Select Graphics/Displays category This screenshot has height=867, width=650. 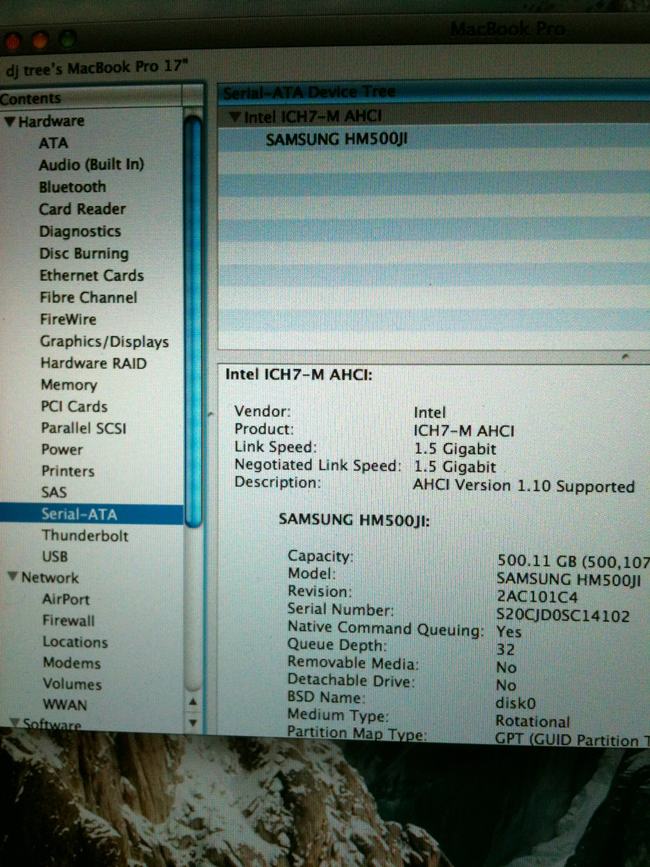coord(103,342)
